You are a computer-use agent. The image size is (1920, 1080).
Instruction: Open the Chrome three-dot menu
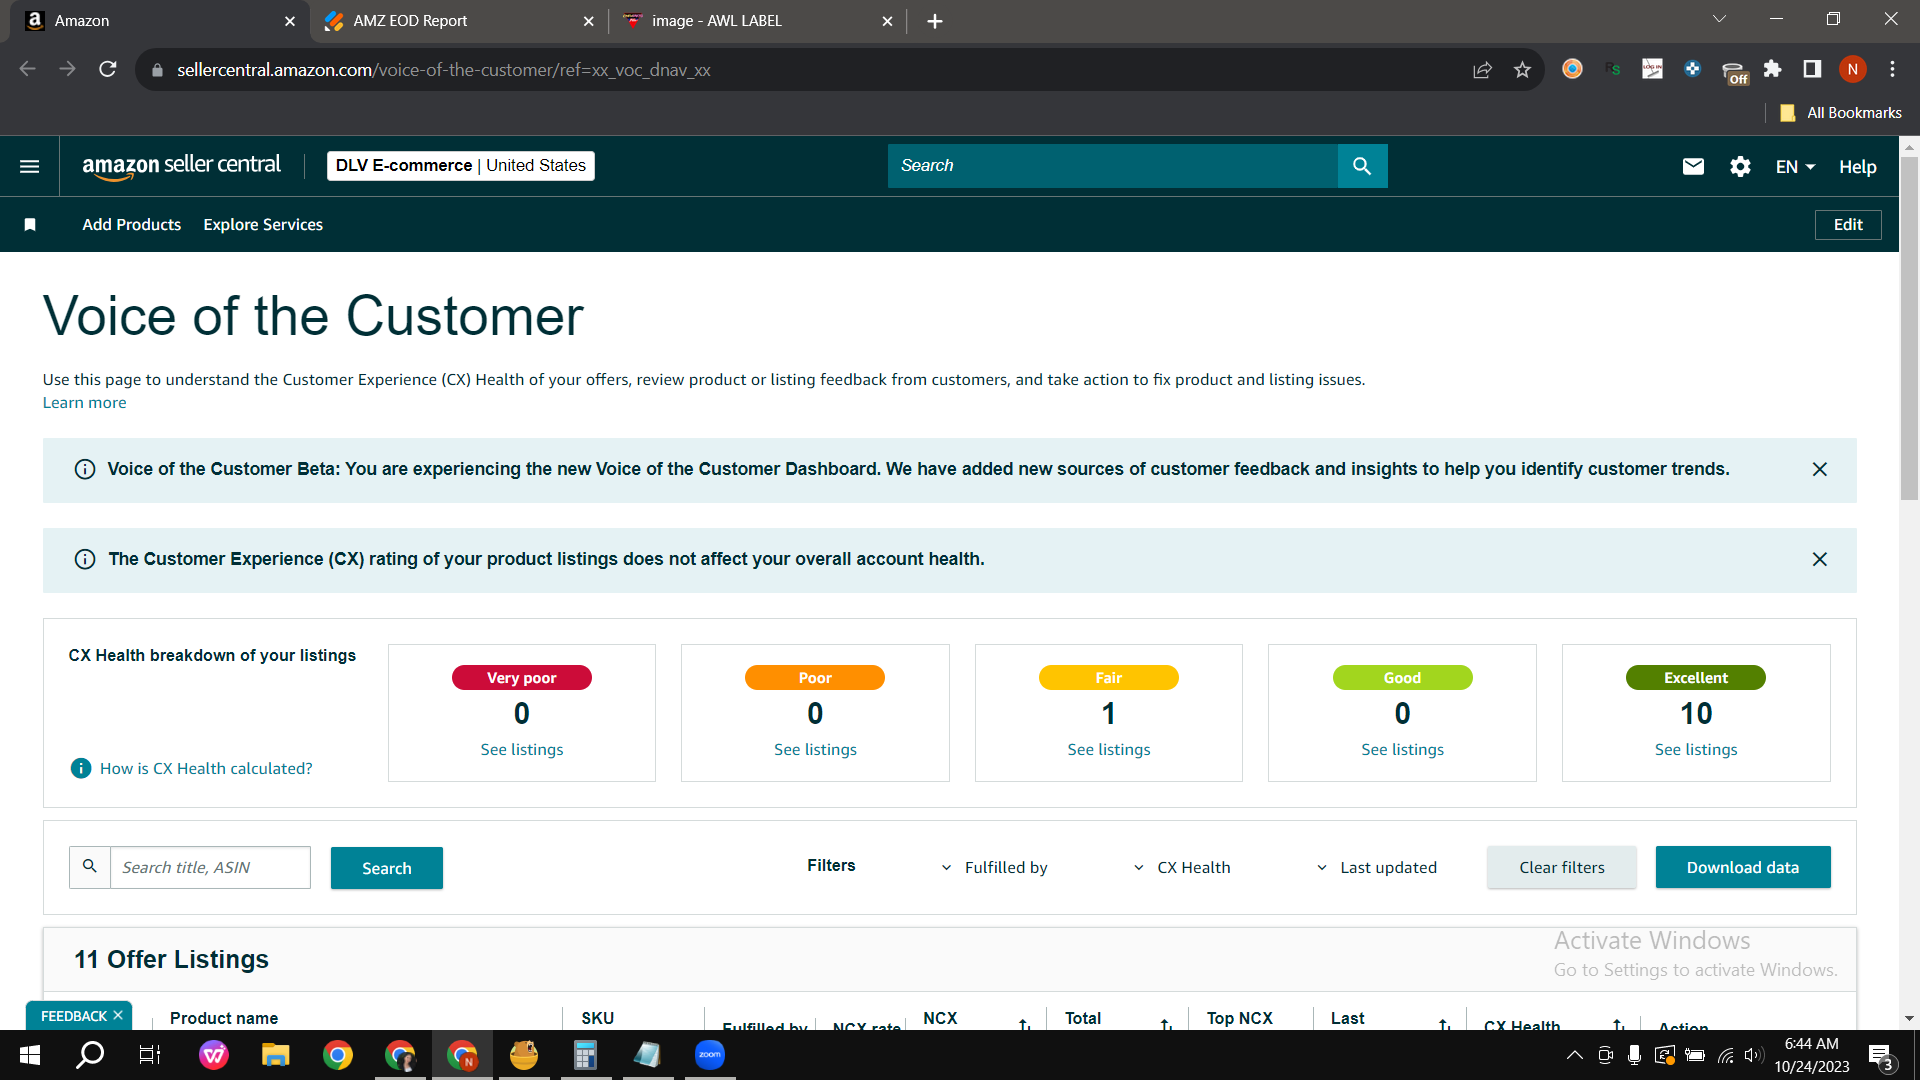pos(1892,69)
